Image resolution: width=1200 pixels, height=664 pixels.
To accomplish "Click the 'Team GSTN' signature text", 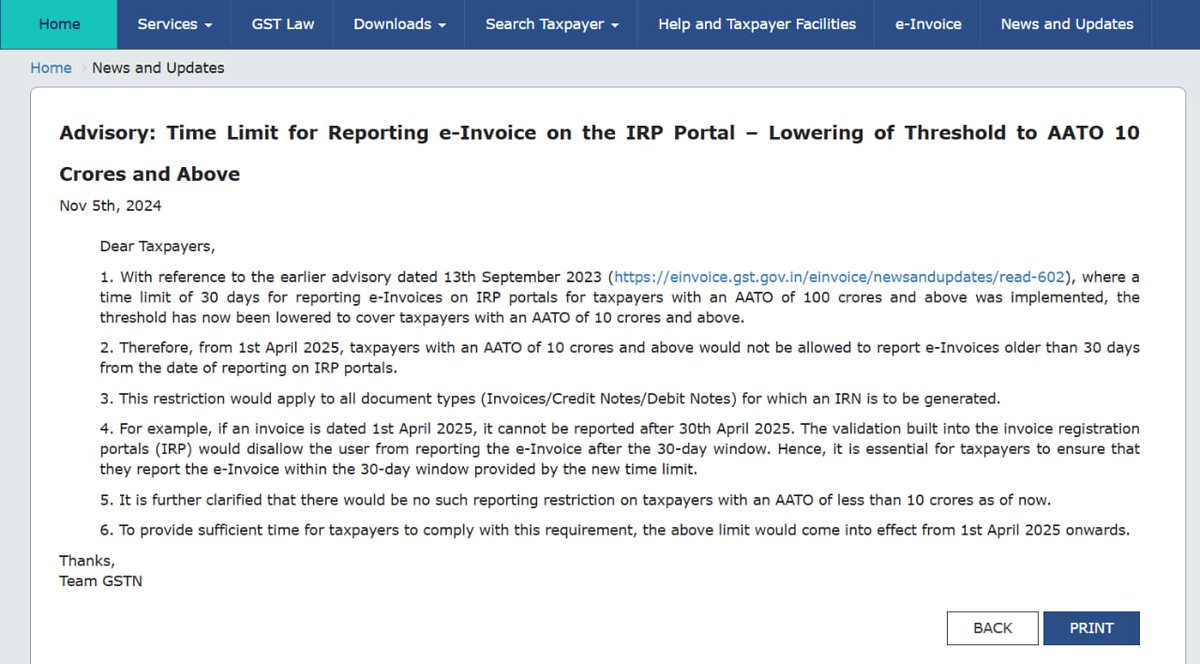I will tap(101, 580).
